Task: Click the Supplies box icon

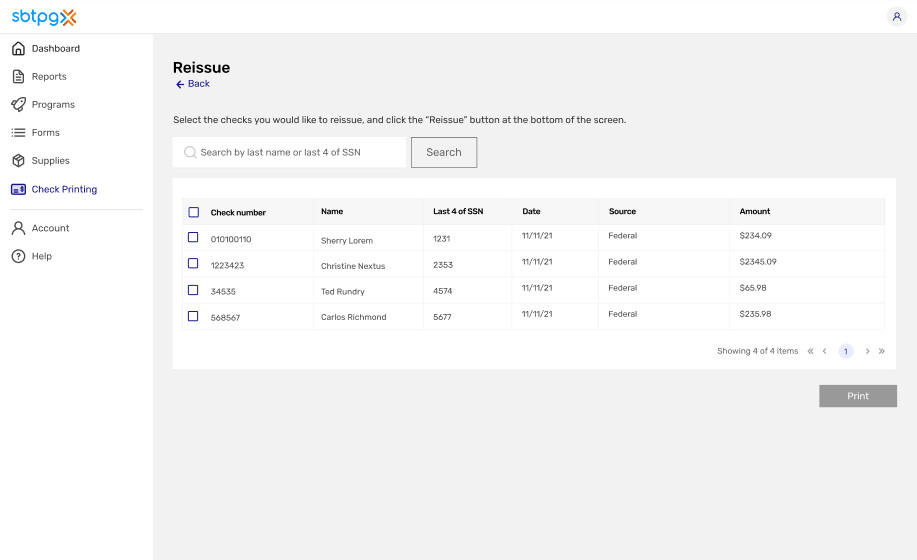Action: click(x=19, y=161)
